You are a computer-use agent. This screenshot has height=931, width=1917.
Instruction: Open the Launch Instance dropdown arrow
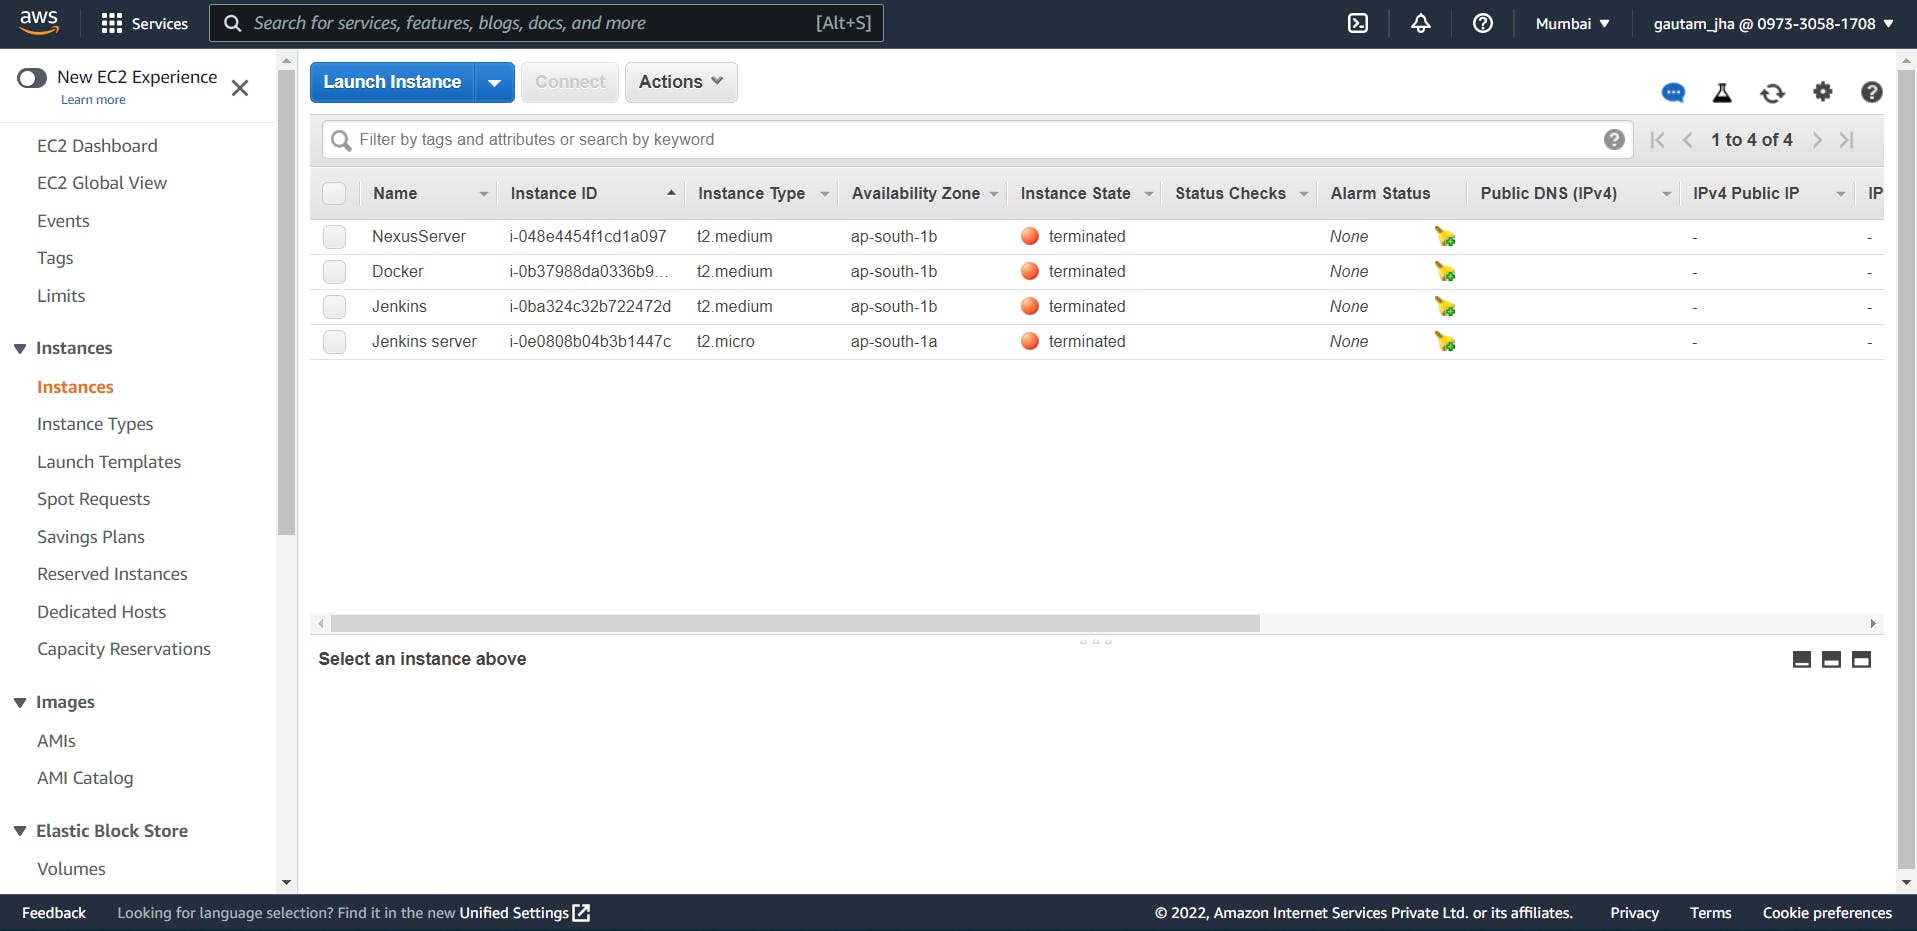tap(495, 82)
